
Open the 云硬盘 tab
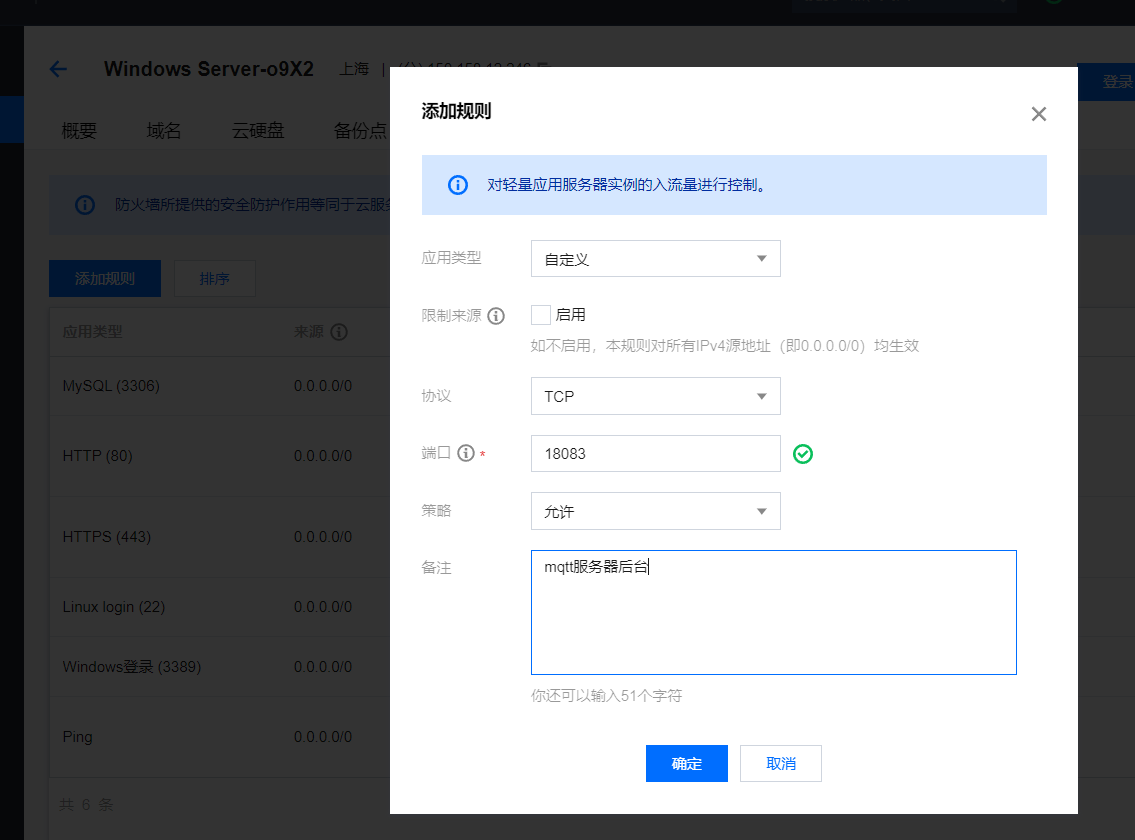click(258, 131)
